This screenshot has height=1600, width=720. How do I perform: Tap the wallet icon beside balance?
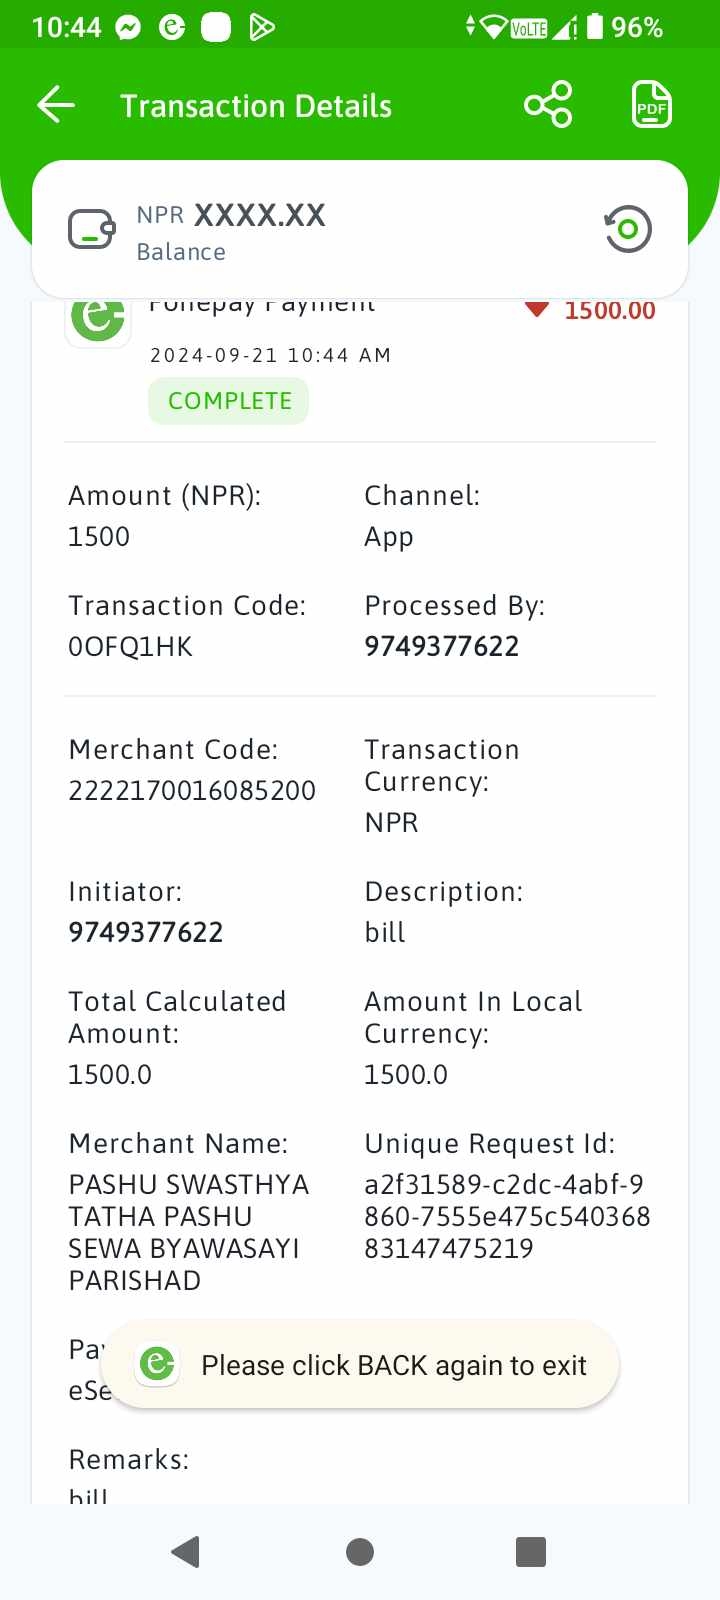(x=92, y=229)
